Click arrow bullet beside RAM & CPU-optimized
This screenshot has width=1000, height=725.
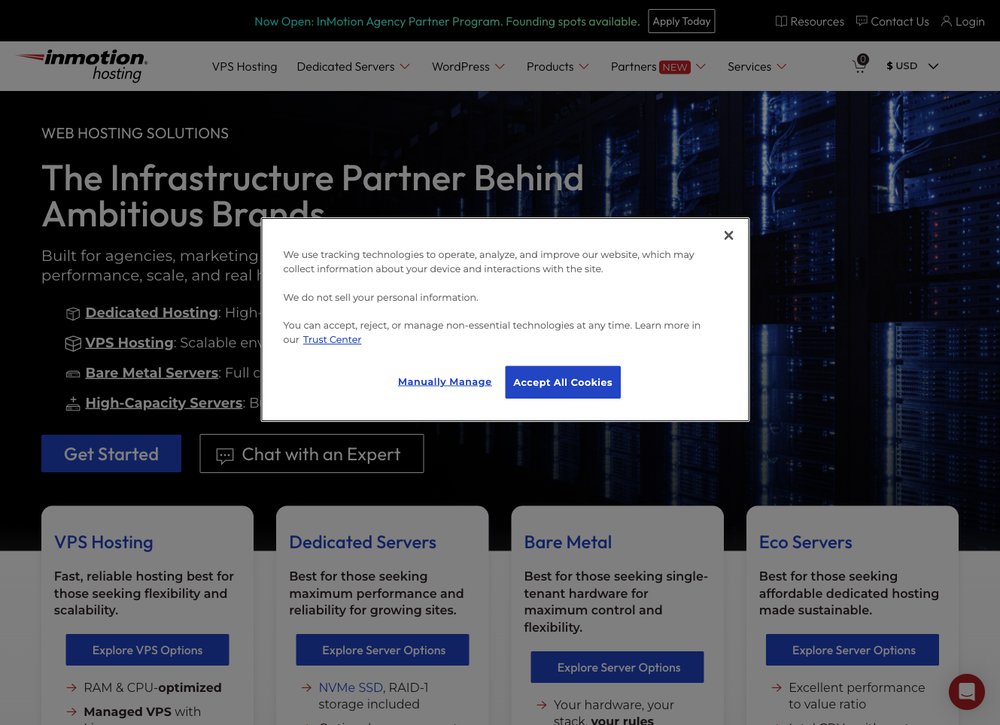coord(71,687)
